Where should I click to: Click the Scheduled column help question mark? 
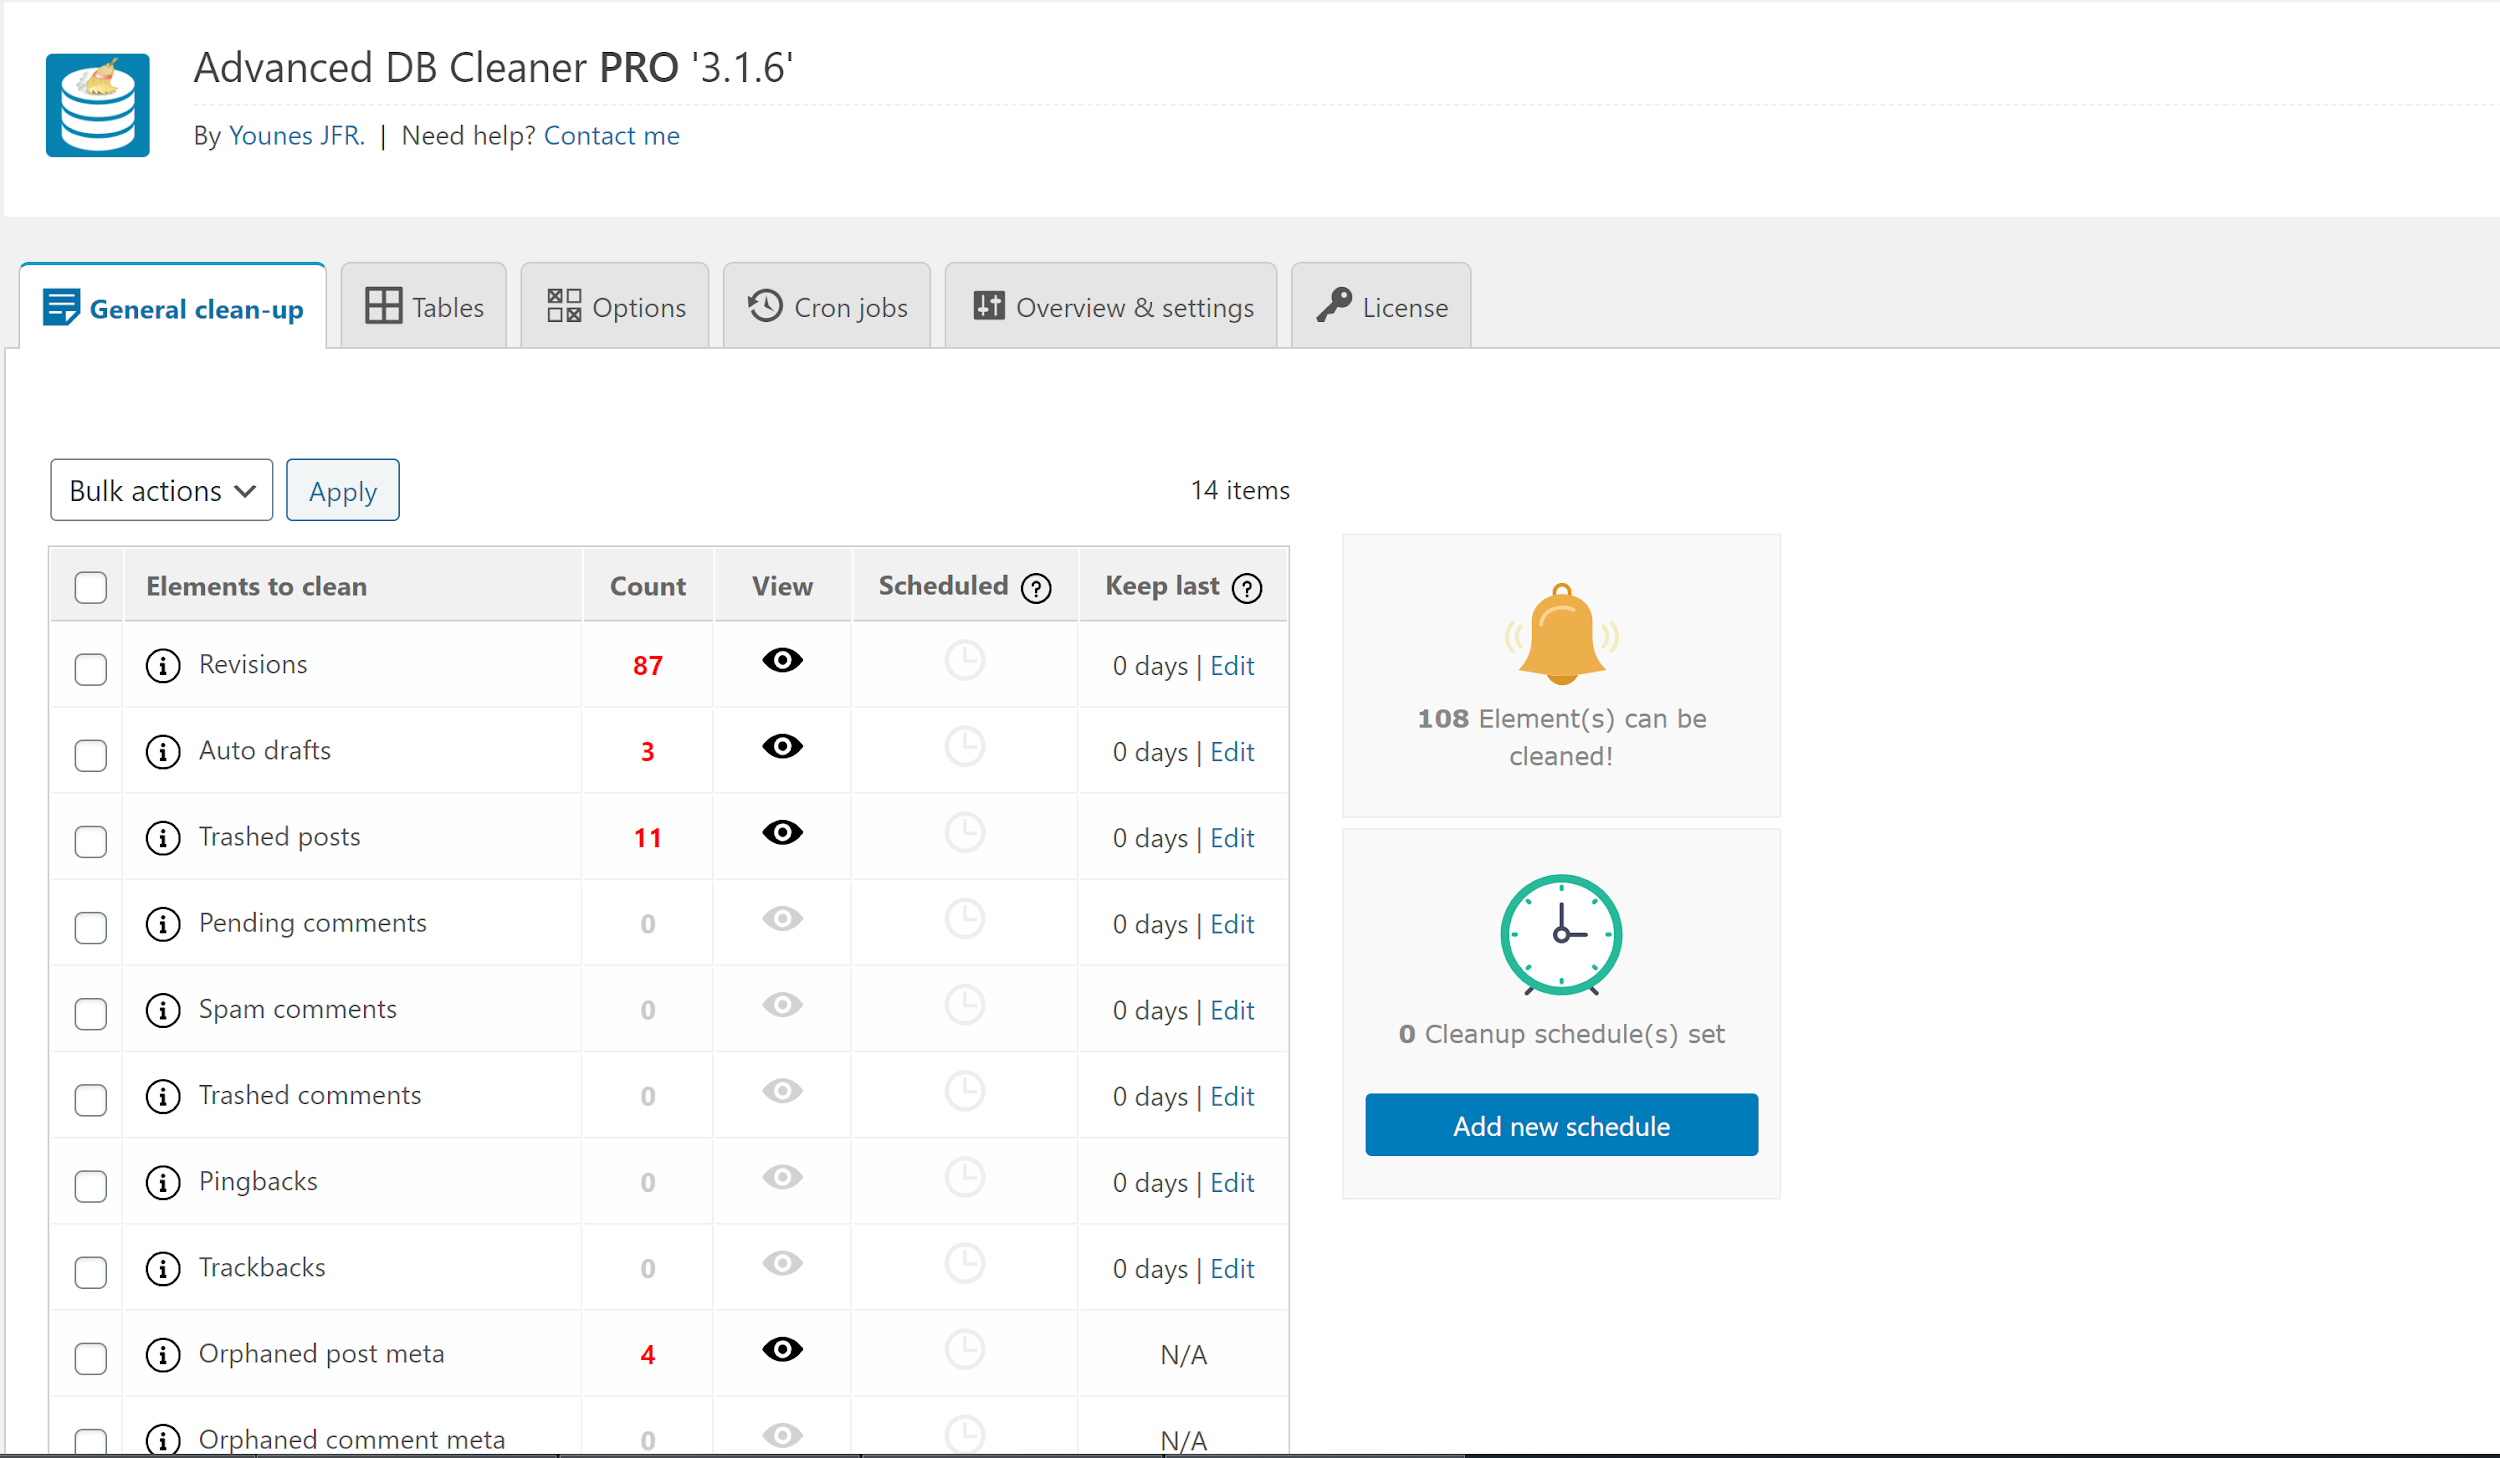coord(1036,588)
